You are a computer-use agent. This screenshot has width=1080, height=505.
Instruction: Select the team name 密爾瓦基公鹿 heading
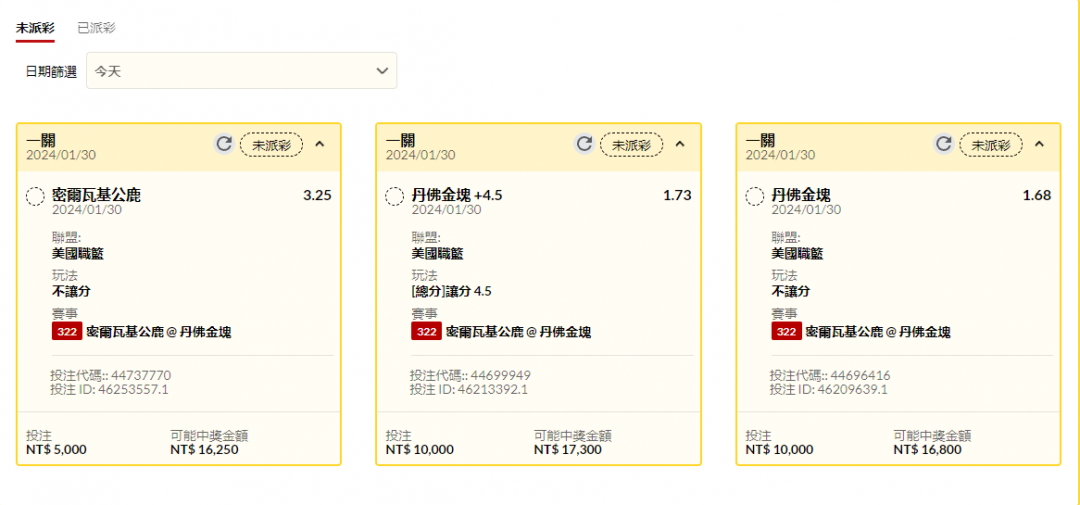click(x=96, y=196)
